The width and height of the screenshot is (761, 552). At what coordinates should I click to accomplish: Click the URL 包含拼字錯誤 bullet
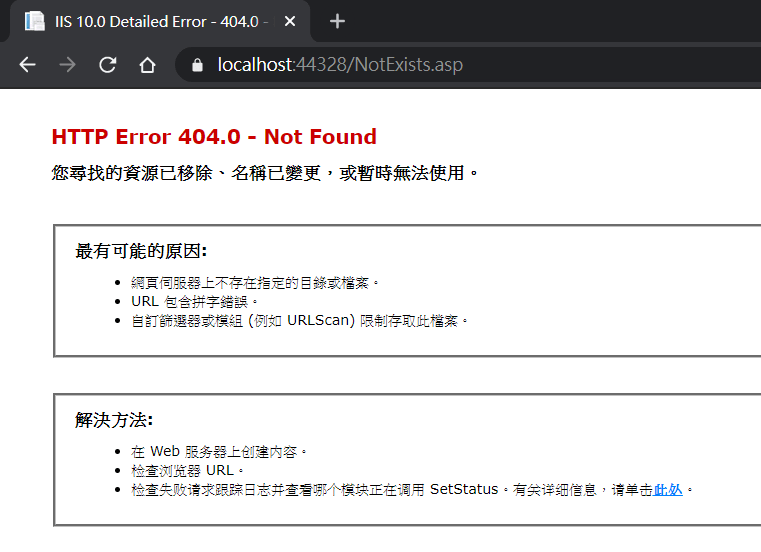coord(194,301)
